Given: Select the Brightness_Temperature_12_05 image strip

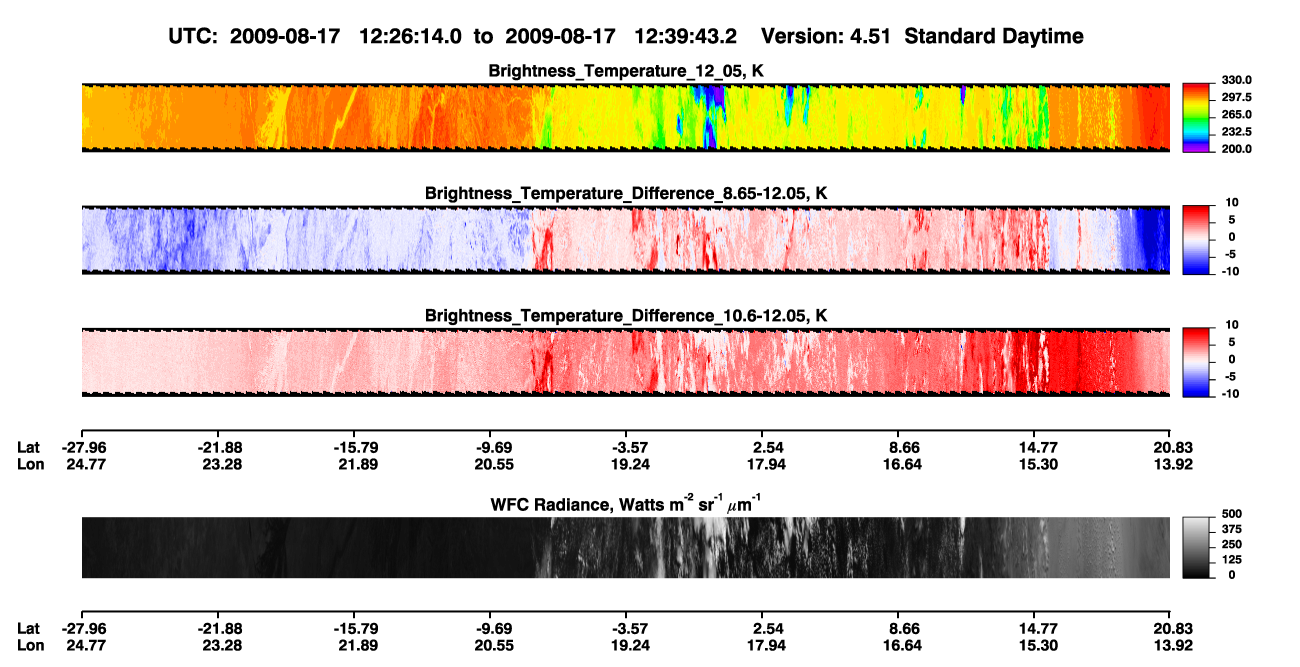Looking at the screenshot, I should pyautogui.click(x=625, y=117).
